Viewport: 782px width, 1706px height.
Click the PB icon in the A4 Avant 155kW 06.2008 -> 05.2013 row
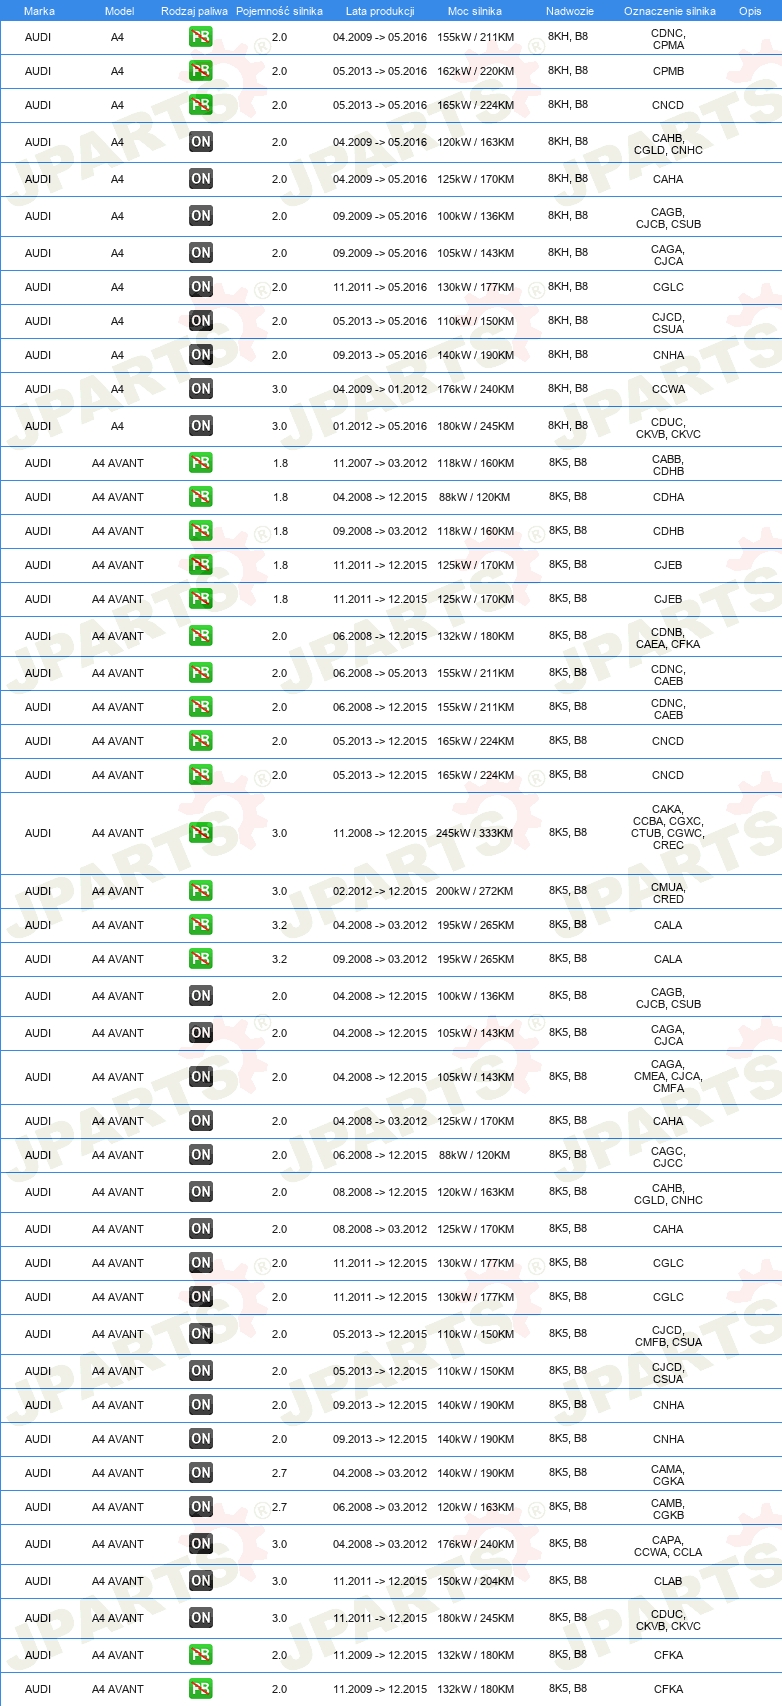click(201, 673)
